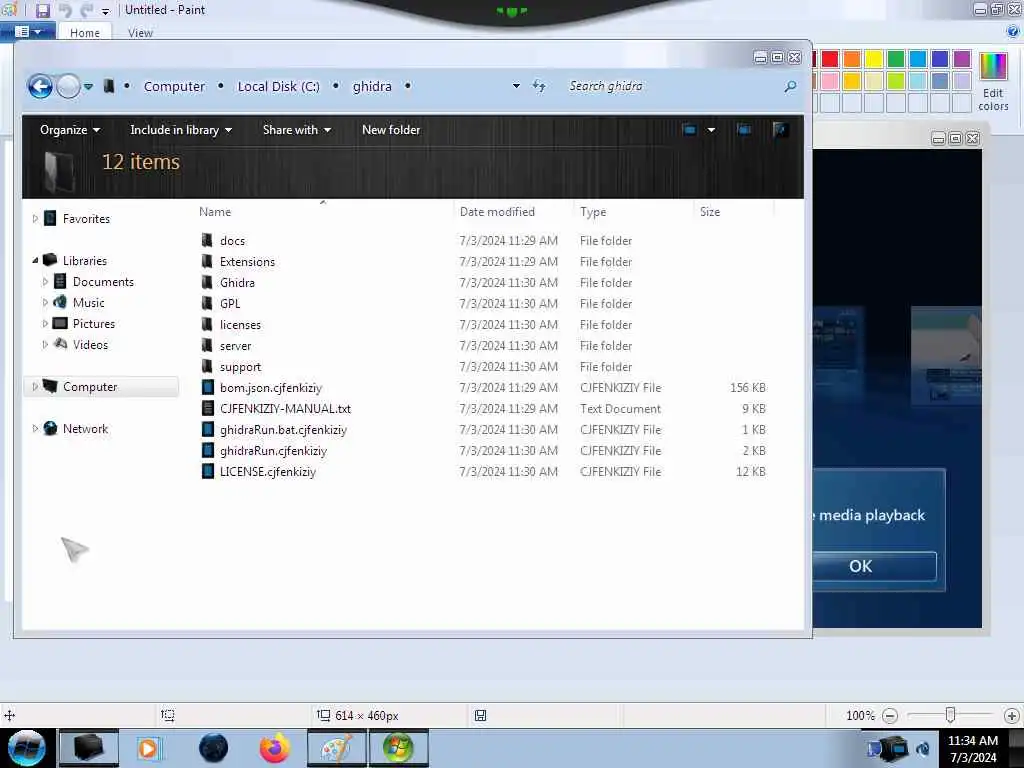Image resolution: width=1024 pixels, height=768 pixels.
Task: Open the view options dropdown arrow
Action: (711, 130)
